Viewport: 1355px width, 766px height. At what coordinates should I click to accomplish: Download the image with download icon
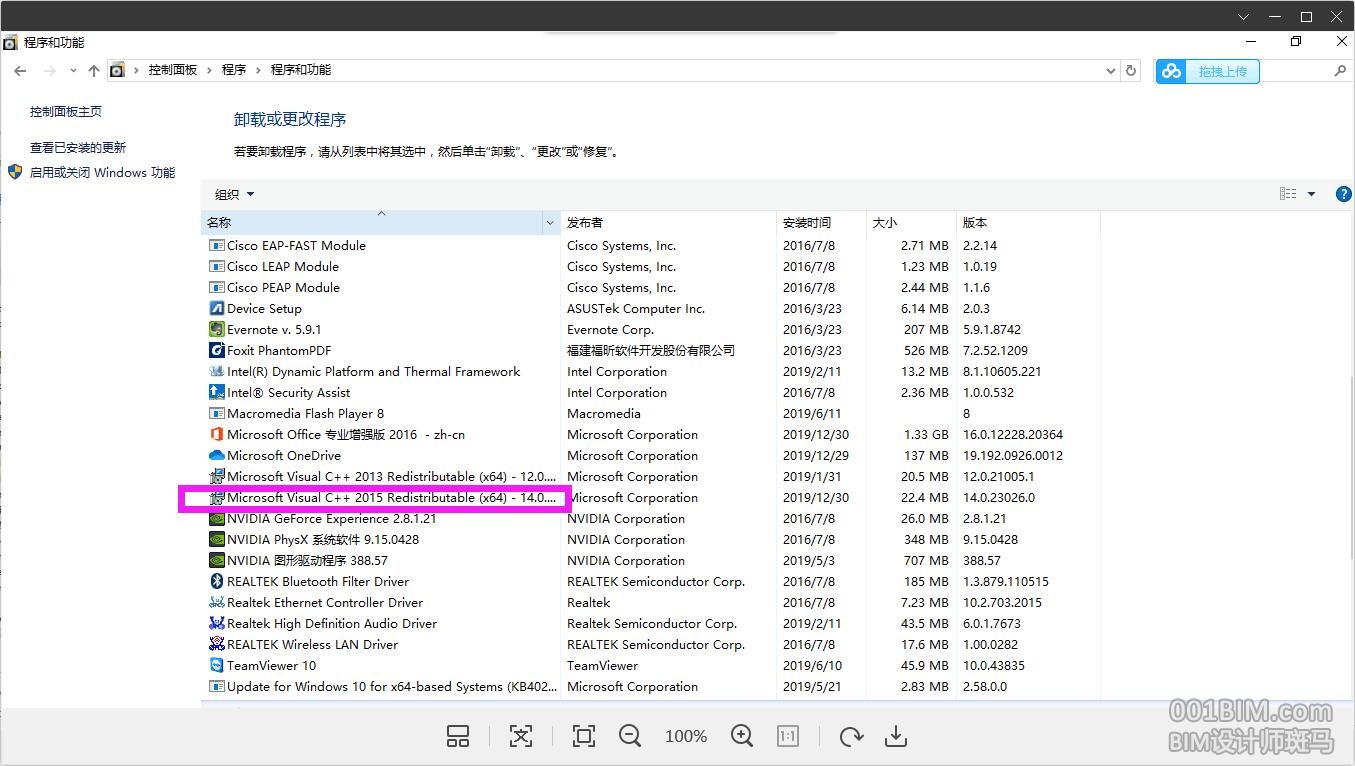[896, 737]
